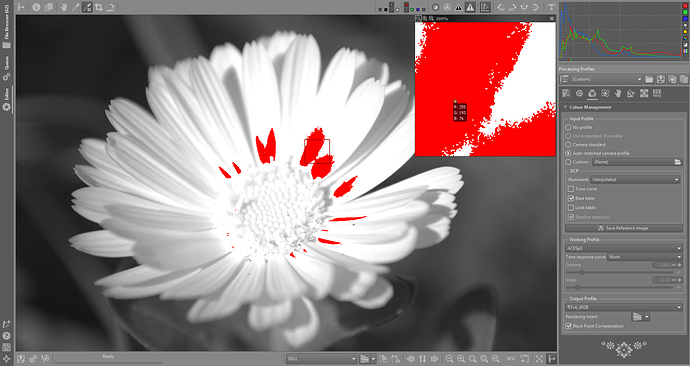690x366 pixels.
Task: Save current image icon in bottom bar
Action: [x=21, y=359]
